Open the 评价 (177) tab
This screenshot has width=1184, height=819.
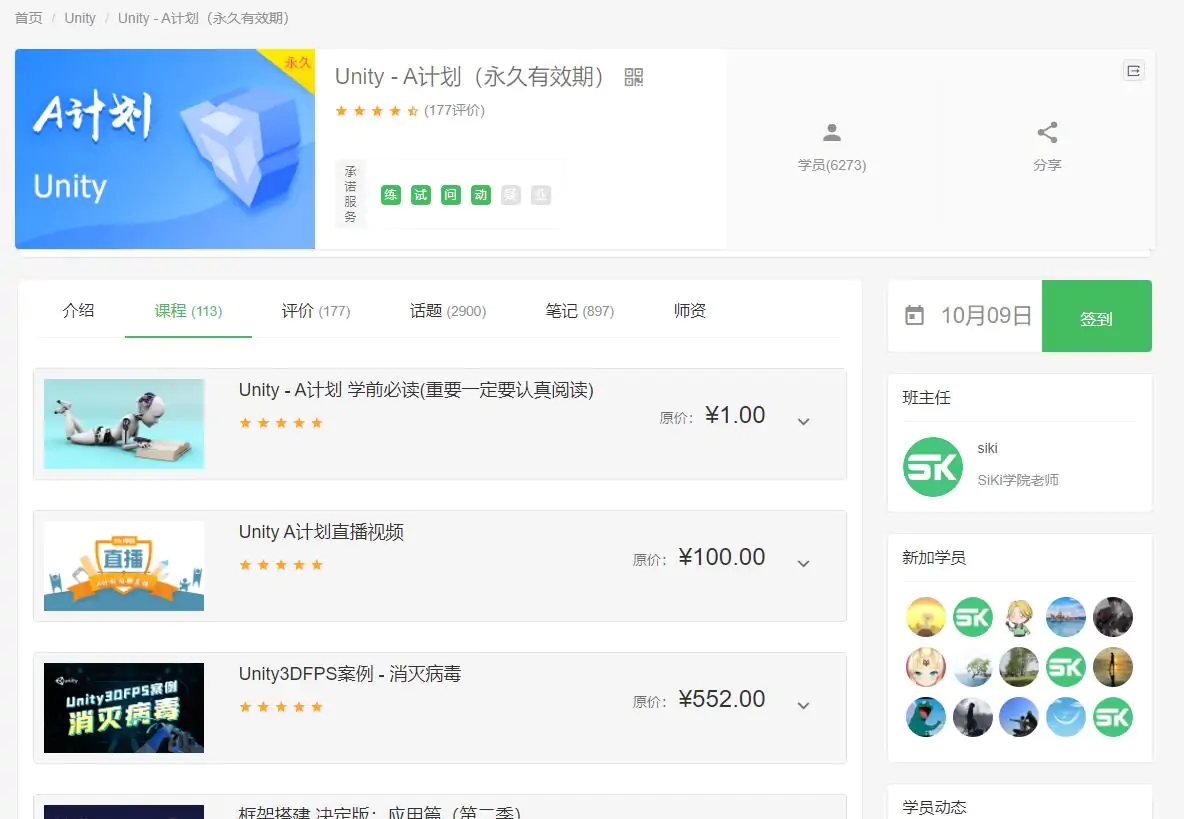point(316,310)
